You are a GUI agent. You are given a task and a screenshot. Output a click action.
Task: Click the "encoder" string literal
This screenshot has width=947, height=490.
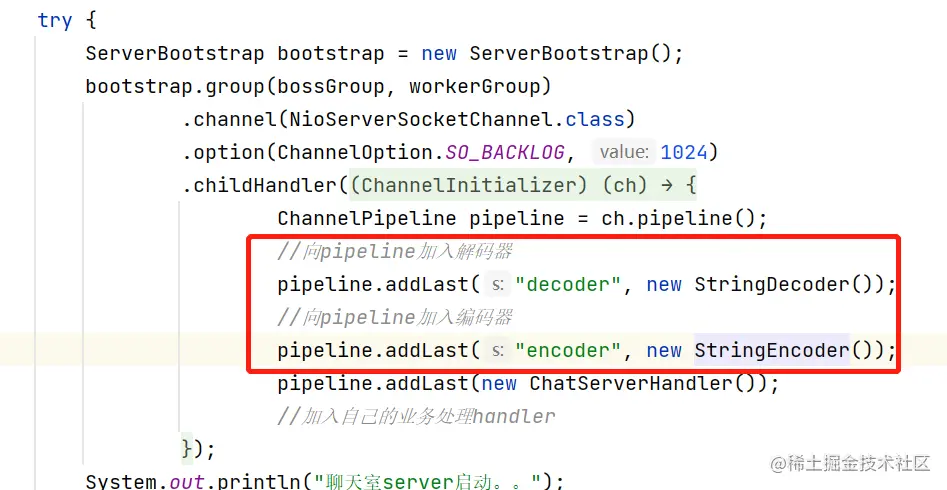[x=568, y=350]
